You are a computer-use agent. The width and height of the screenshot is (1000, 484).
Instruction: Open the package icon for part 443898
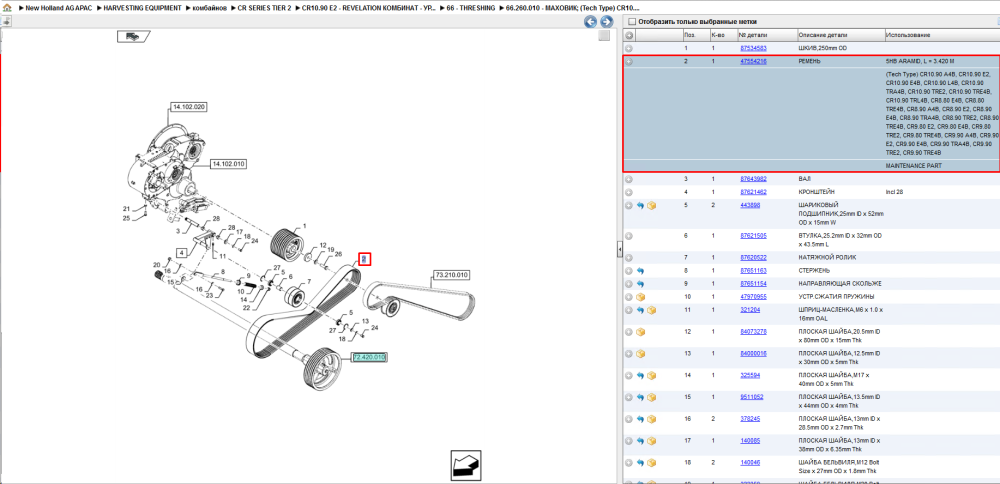click(x=651, y=205)
